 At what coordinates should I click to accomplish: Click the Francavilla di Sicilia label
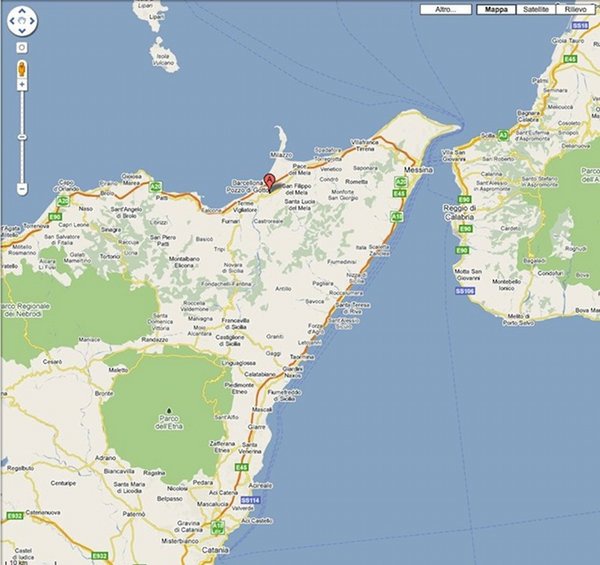[x=235, y=324]
